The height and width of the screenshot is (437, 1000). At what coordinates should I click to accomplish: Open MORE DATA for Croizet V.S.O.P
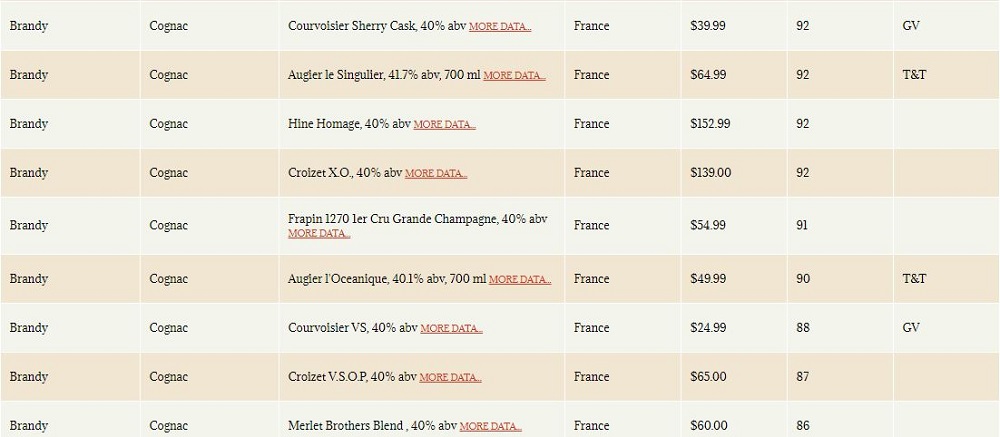(x=450, y=378)
